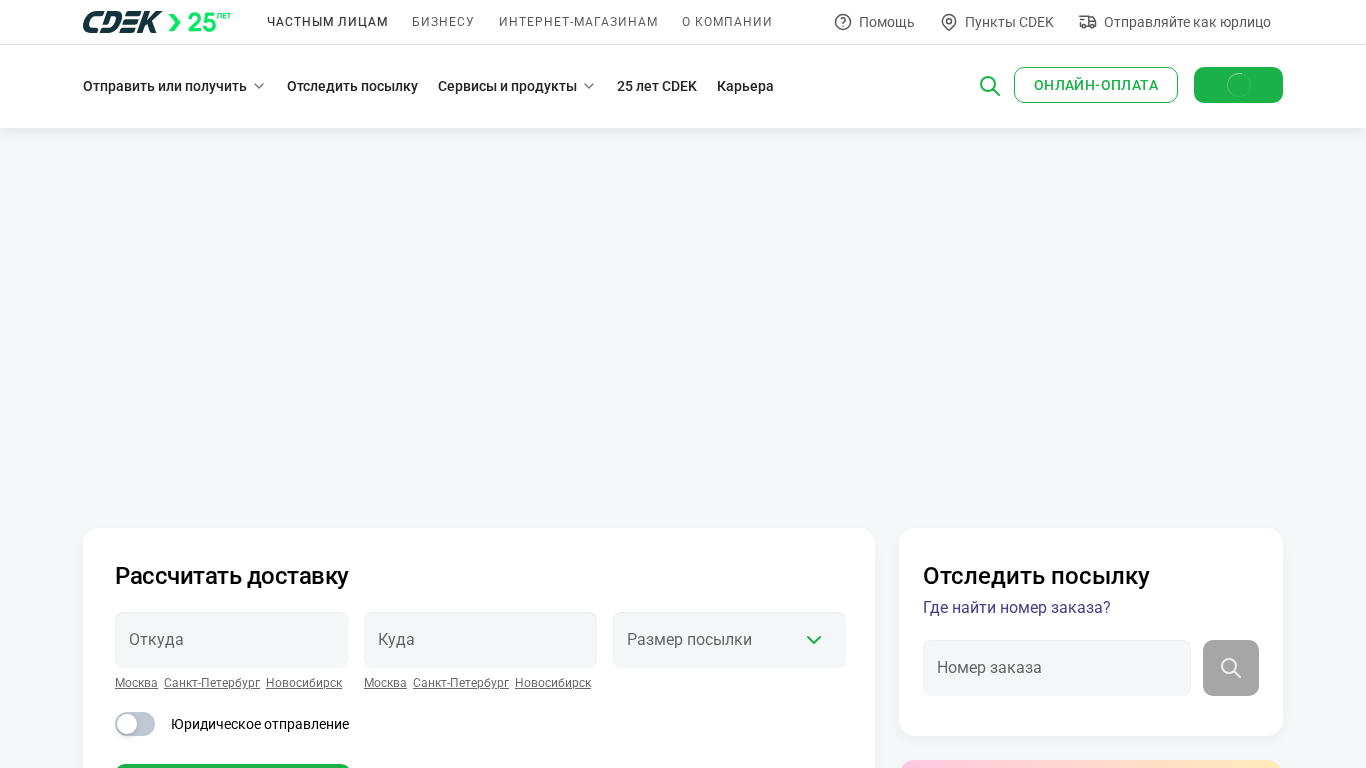Switch to the Бизнесу tab
Screen dimensions: 1366x768
click(x=443, y=22)
